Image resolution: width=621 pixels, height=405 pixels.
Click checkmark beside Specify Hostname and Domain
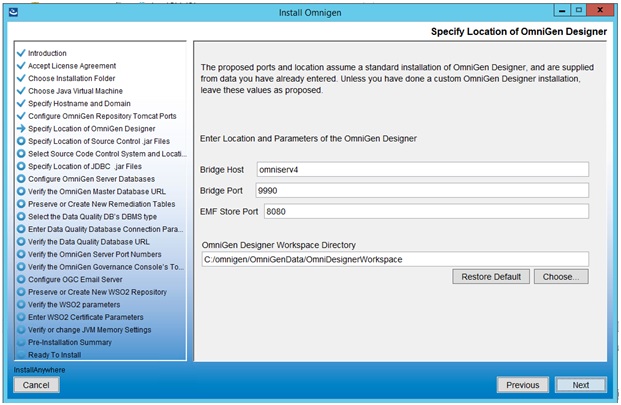click(21, 103)
